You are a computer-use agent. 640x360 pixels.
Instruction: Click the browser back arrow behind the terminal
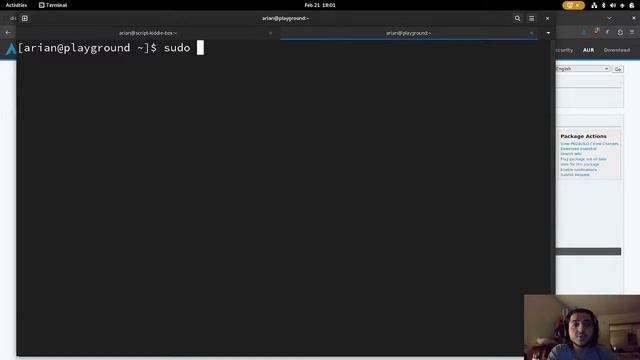point(8,32)
